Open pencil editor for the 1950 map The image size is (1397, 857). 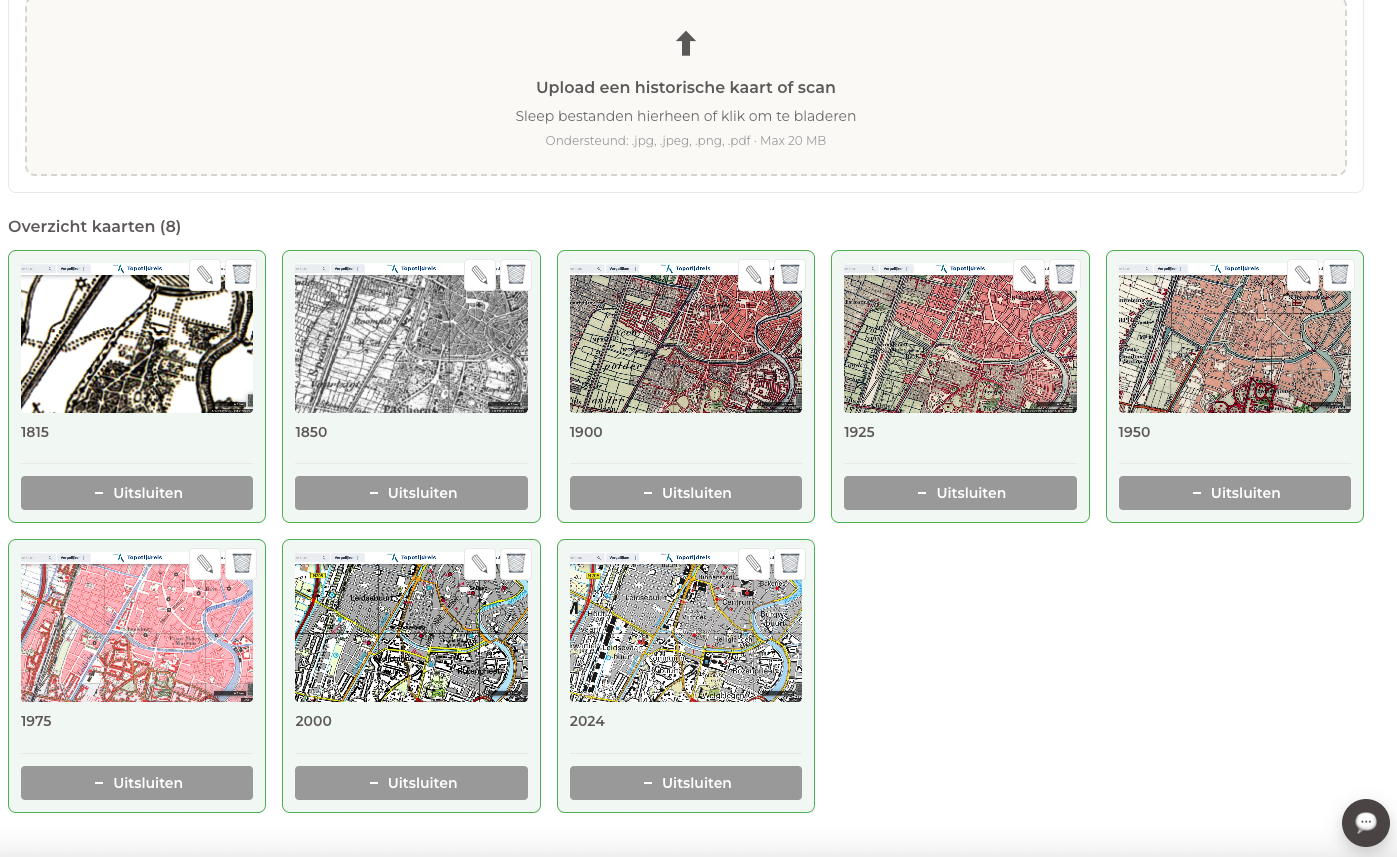[1303, 275]
